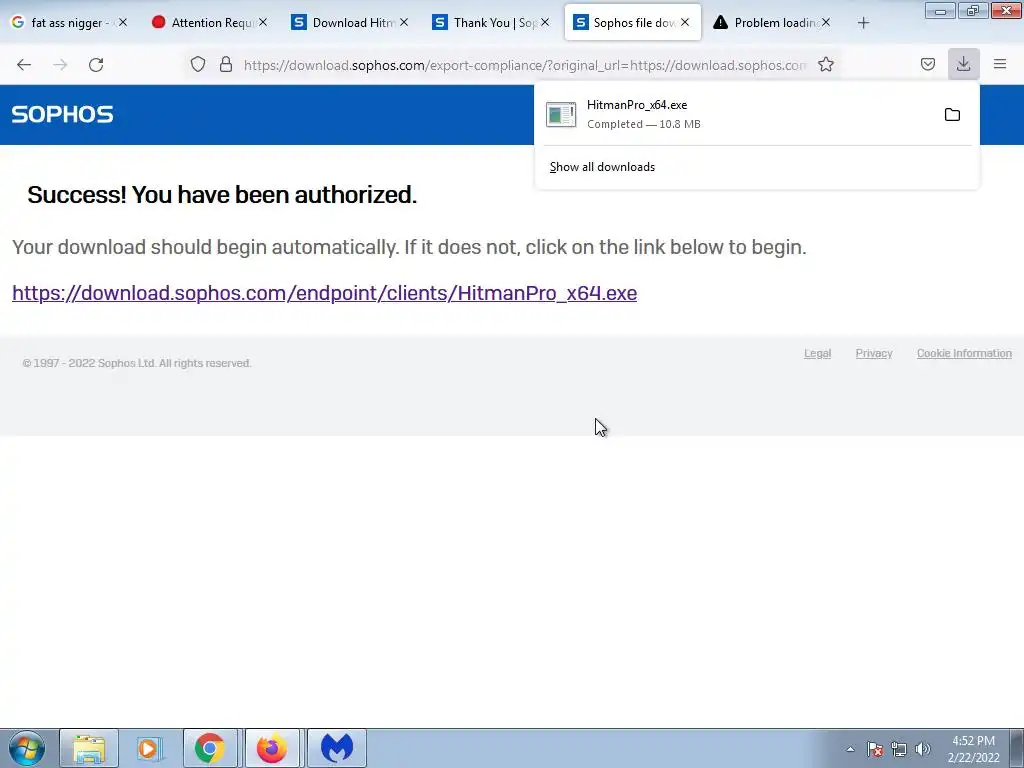Reload the current page
The height and width of the screenshot is (768, 1024).
[96, 65]
